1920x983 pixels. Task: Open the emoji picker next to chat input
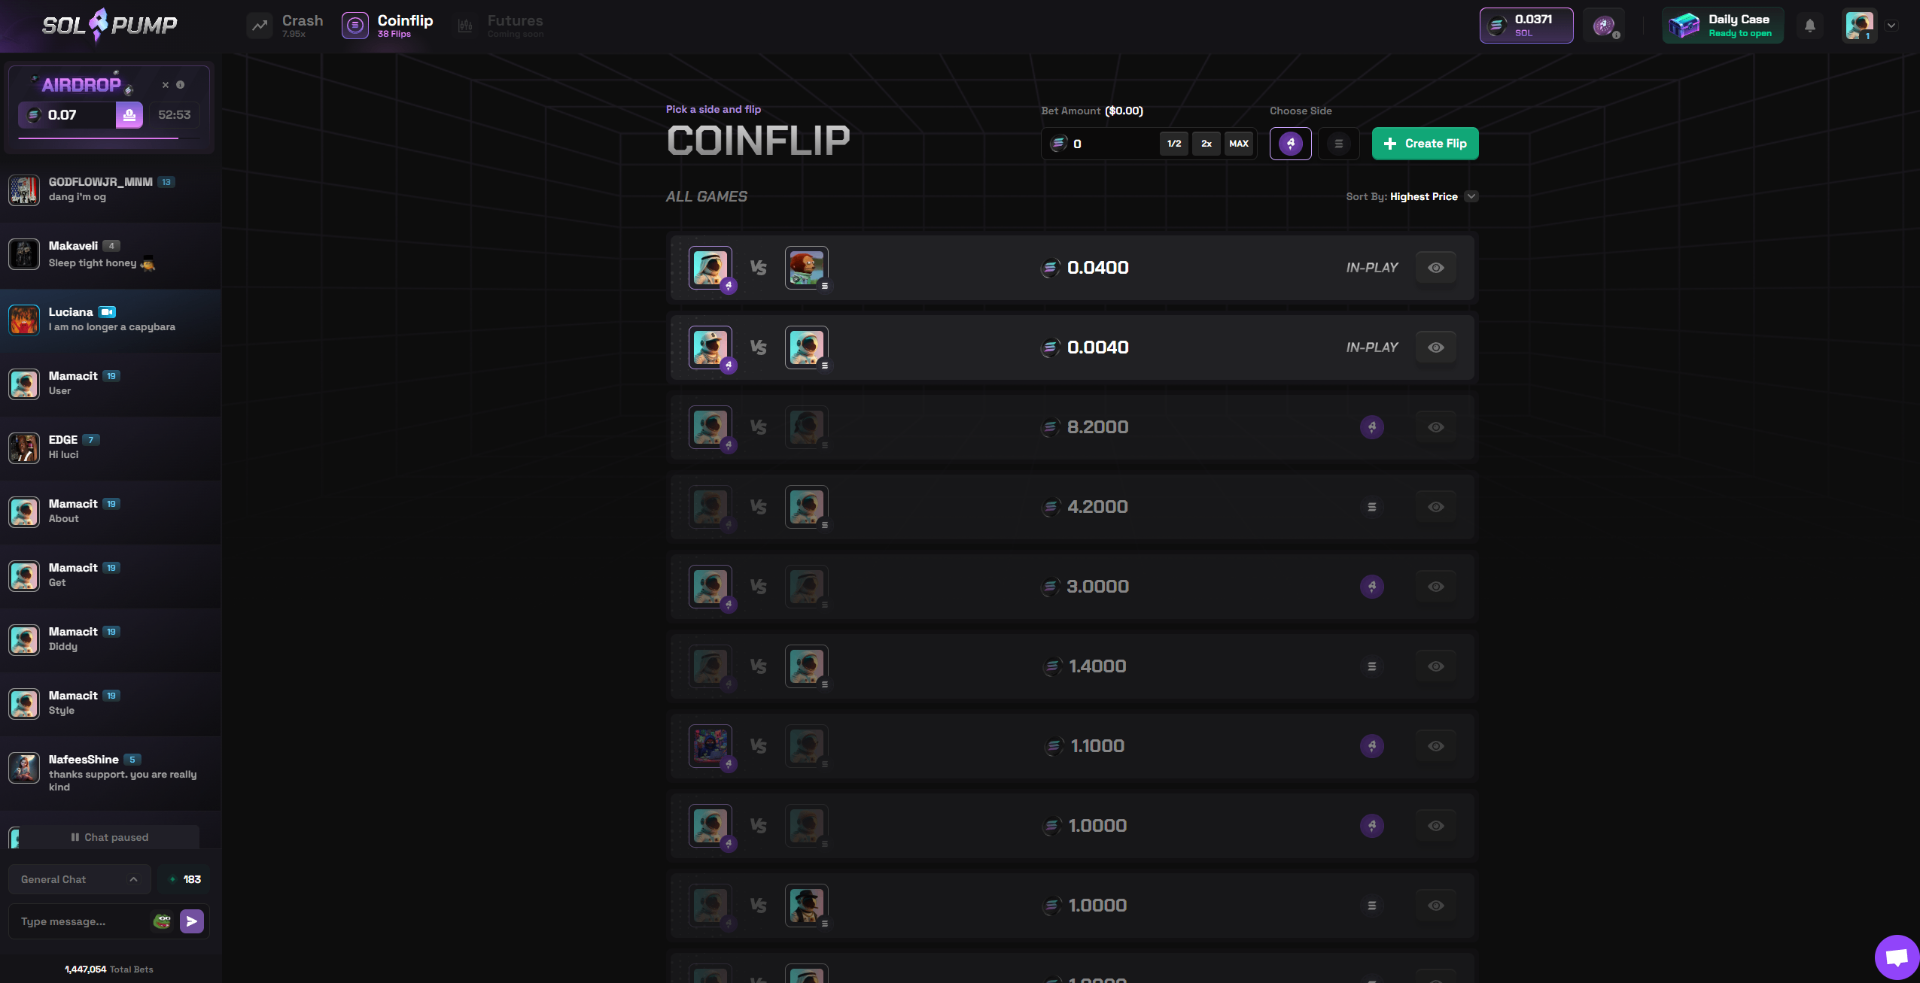(x=161, y=921)
